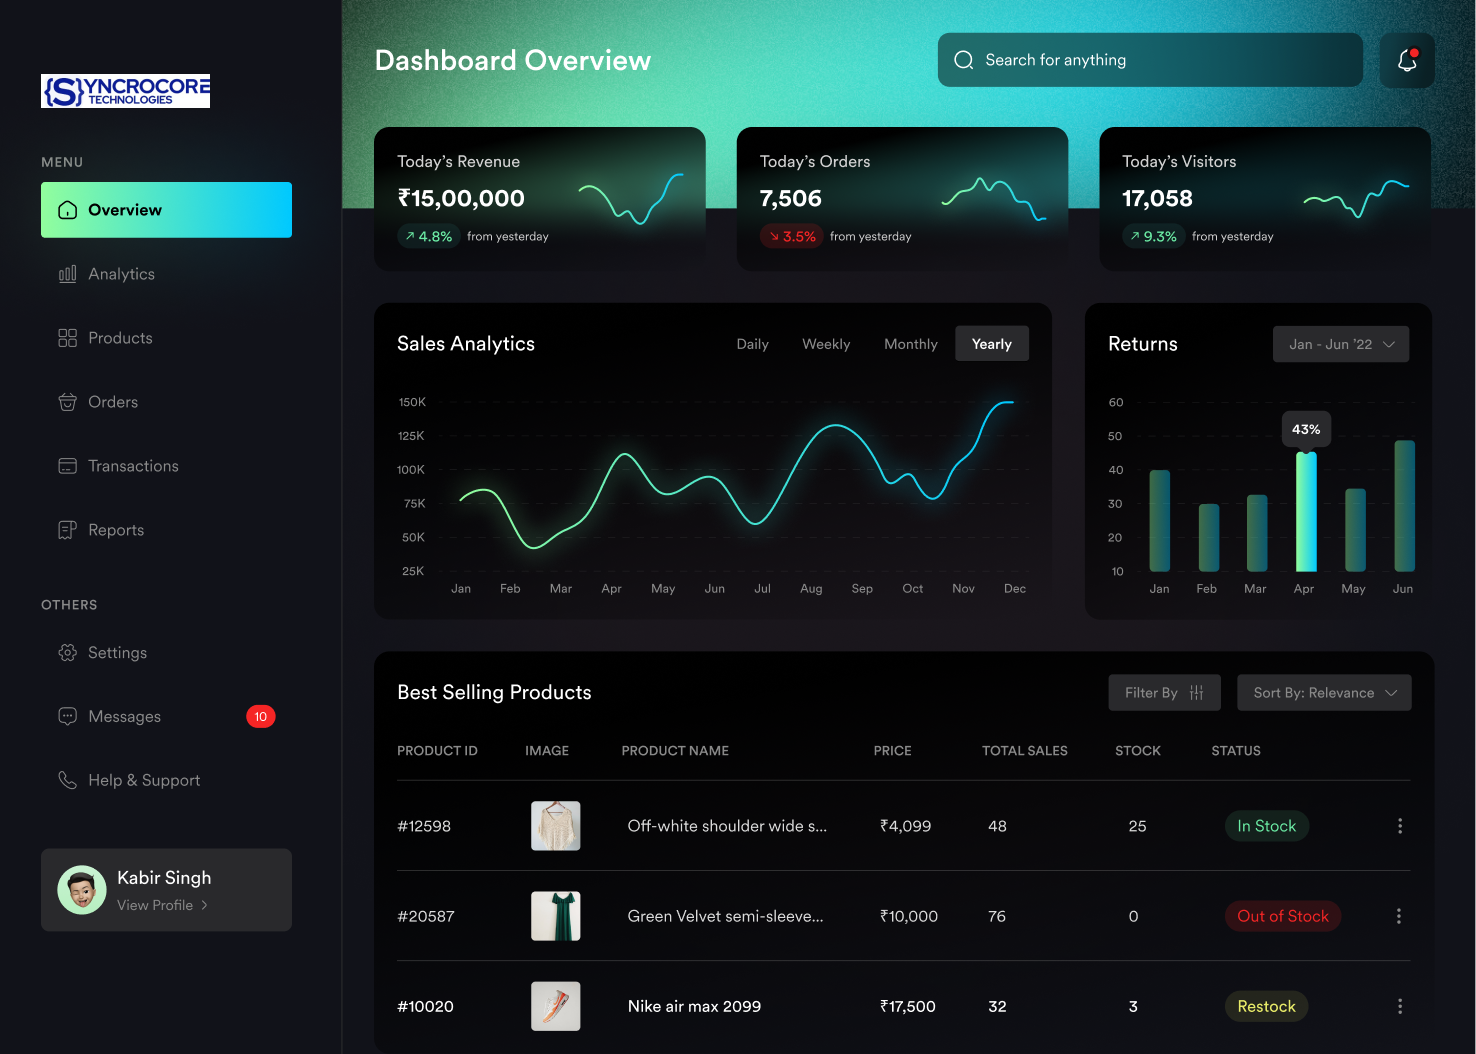Image resolution: width=1476 pixels, height=1054 pixels.
Task: Click the notification bell icon
Action: (x=1407, y=60)
